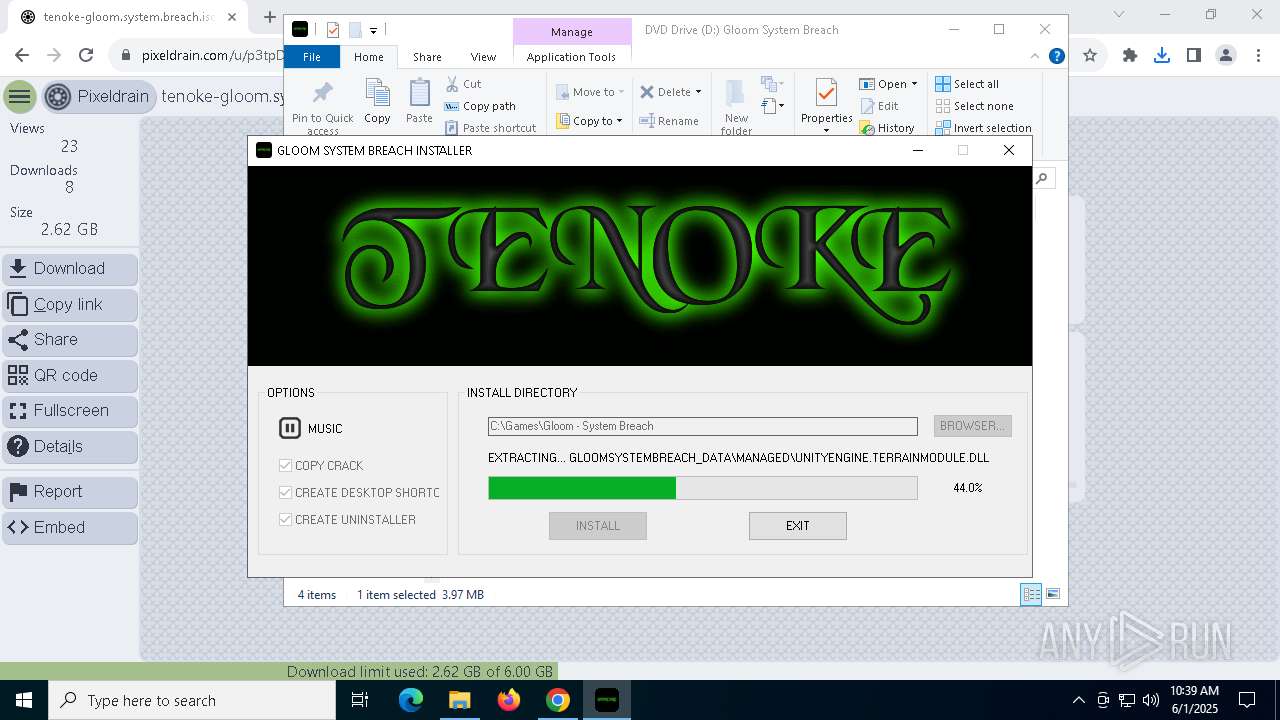Open the Pixeldrain Details button
This screenshot has width=1280, height=720.
click(70, 447)
